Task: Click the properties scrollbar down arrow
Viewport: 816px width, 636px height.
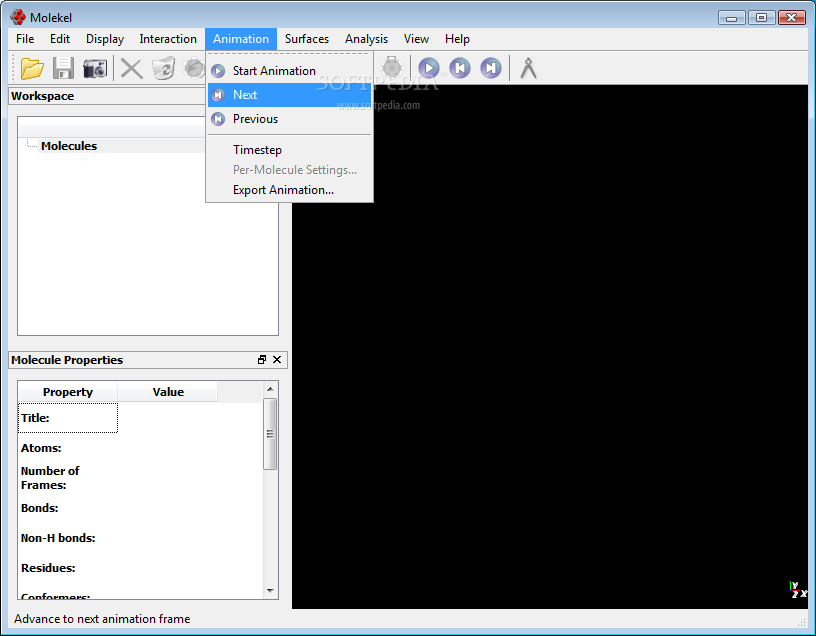Action: coord(270,591)
